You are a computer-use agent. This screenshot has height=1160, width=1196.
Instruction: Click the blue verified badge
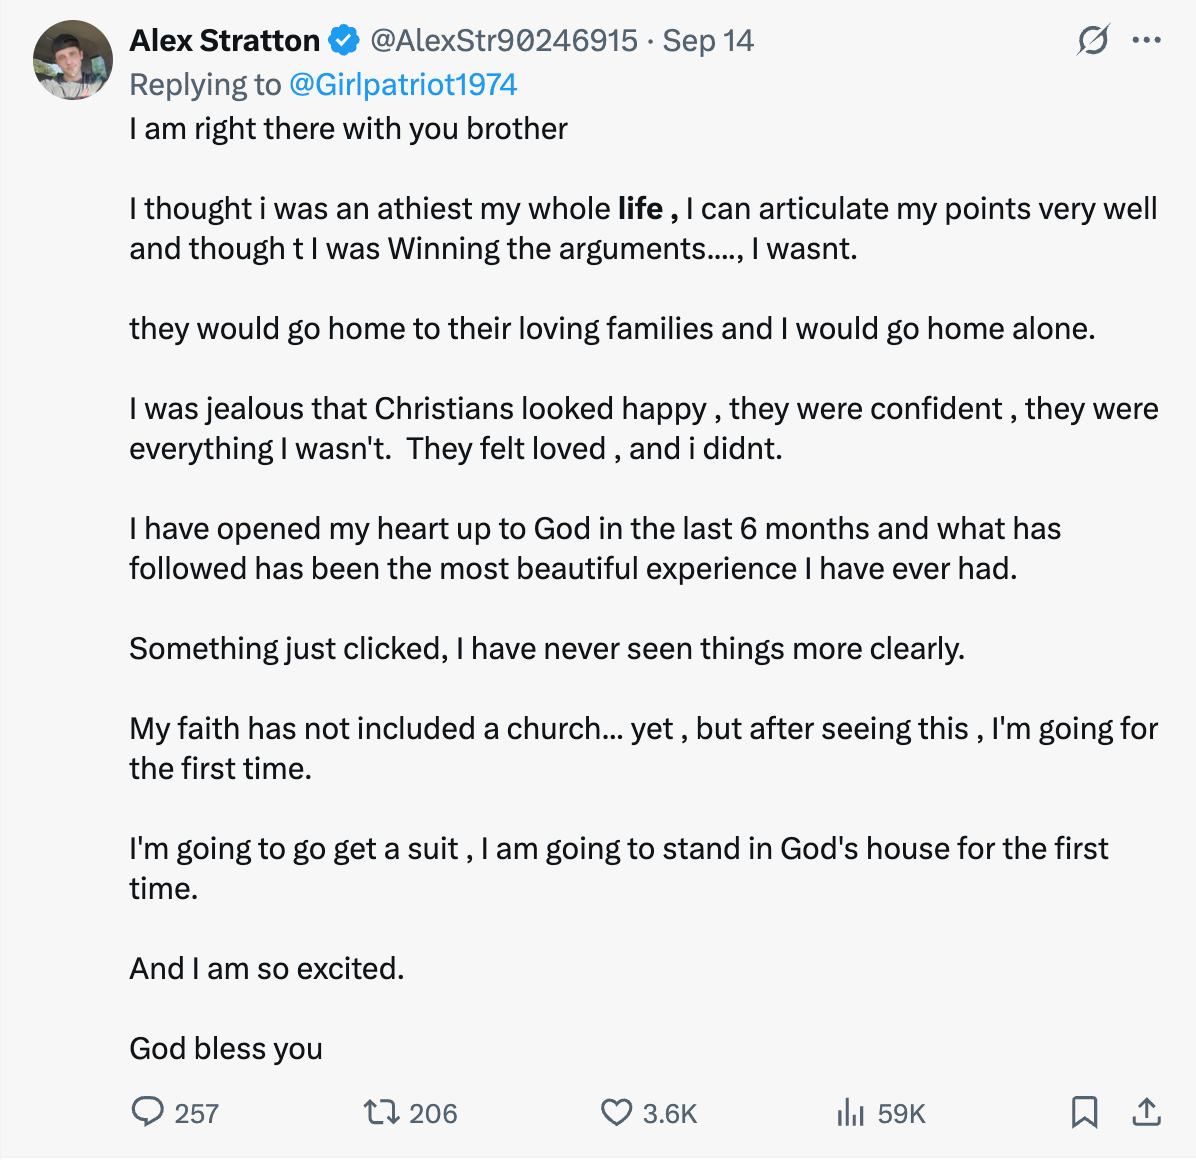344,41
